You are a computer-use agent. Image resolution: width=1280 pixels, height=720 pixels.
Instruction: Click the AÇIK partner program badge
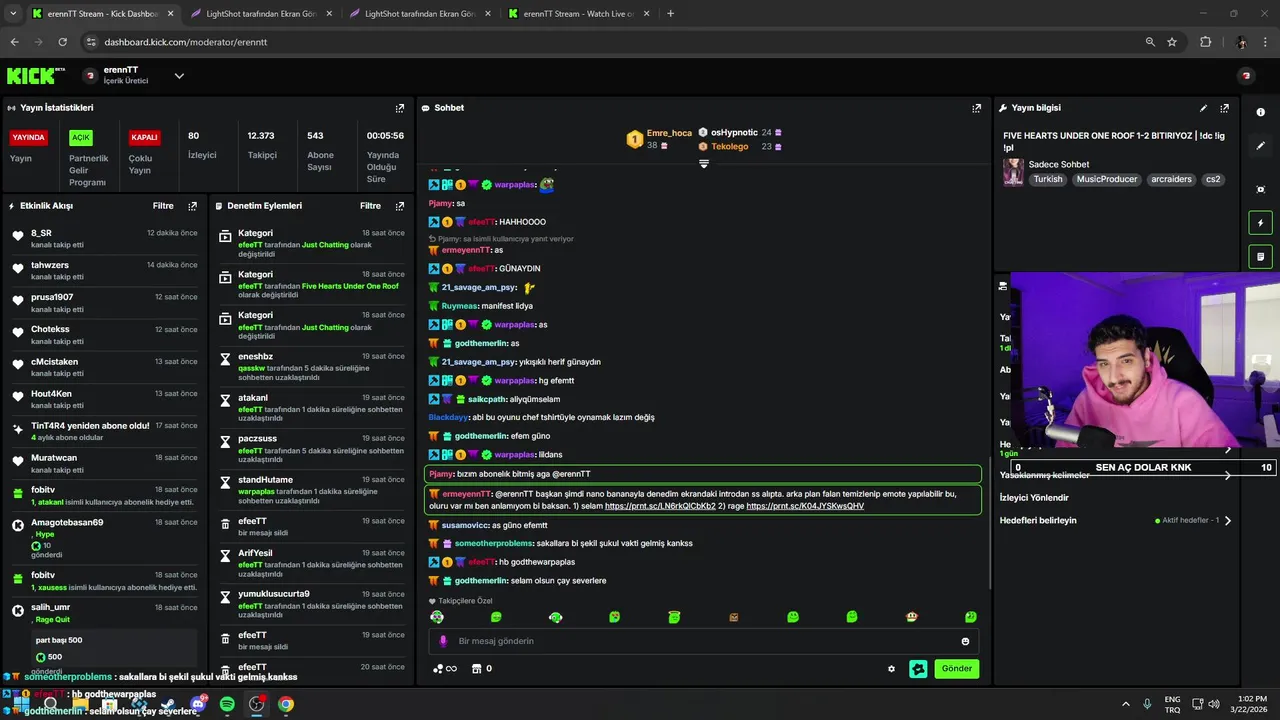tap(81, 138)
